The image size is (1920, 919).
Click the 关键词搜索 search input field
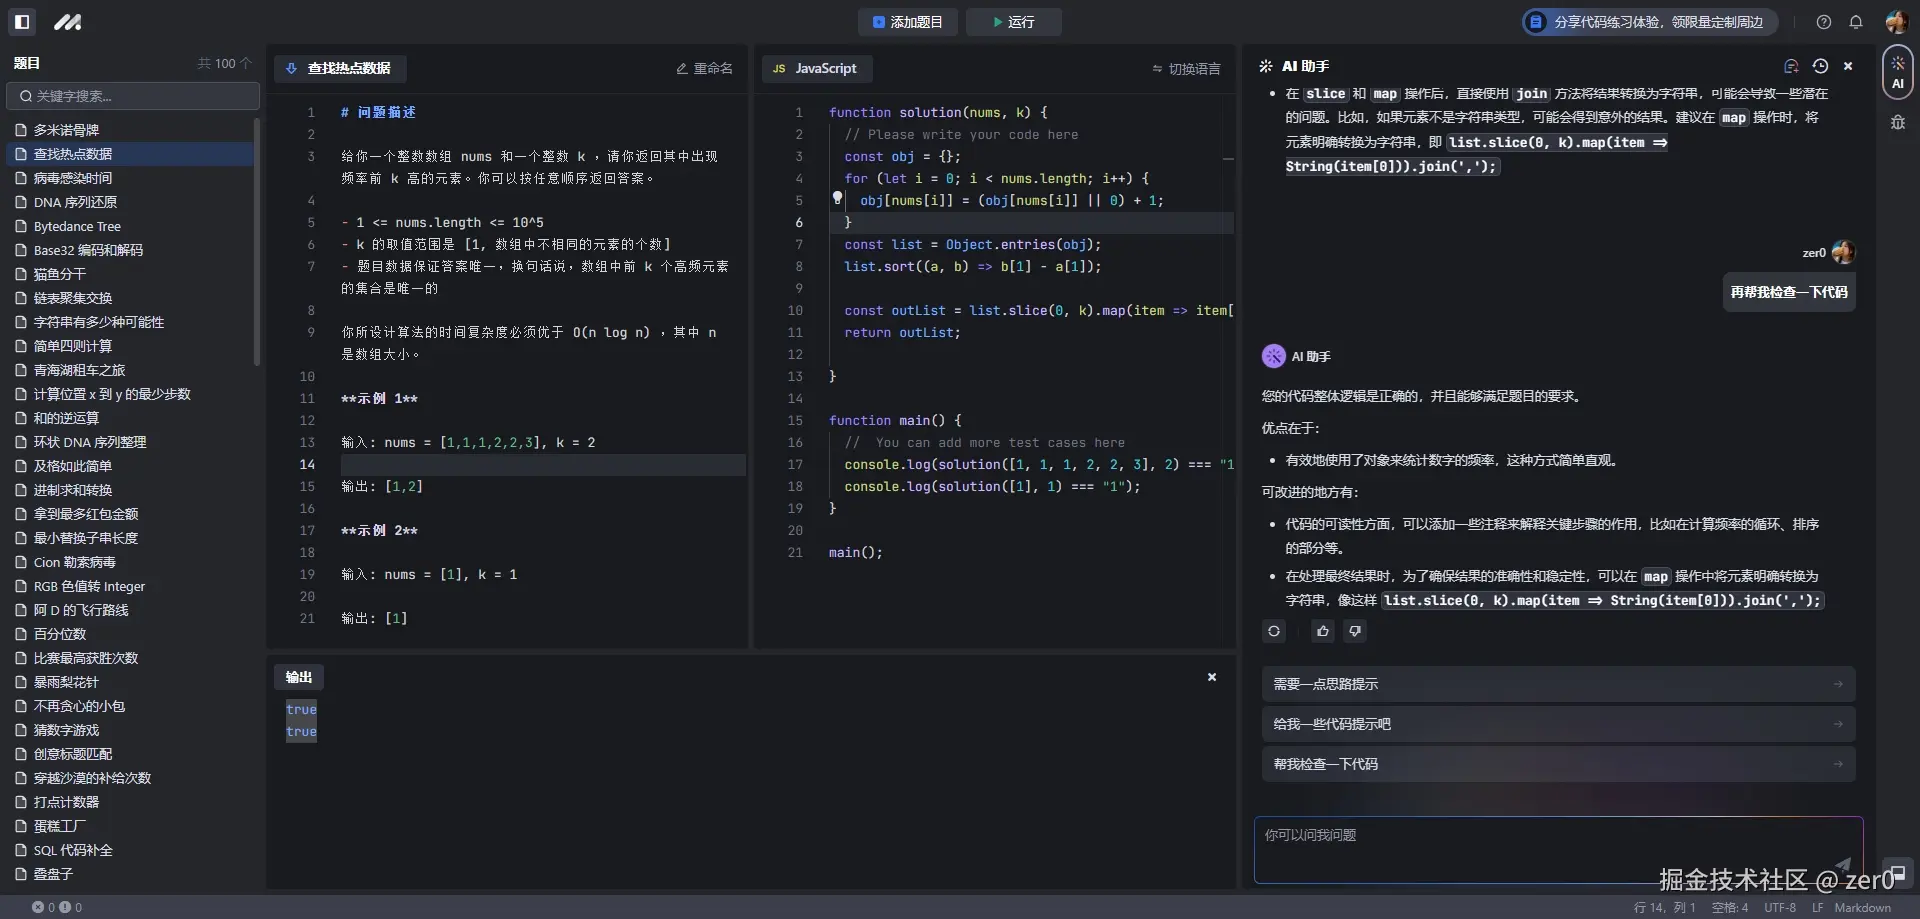[132, 96]
